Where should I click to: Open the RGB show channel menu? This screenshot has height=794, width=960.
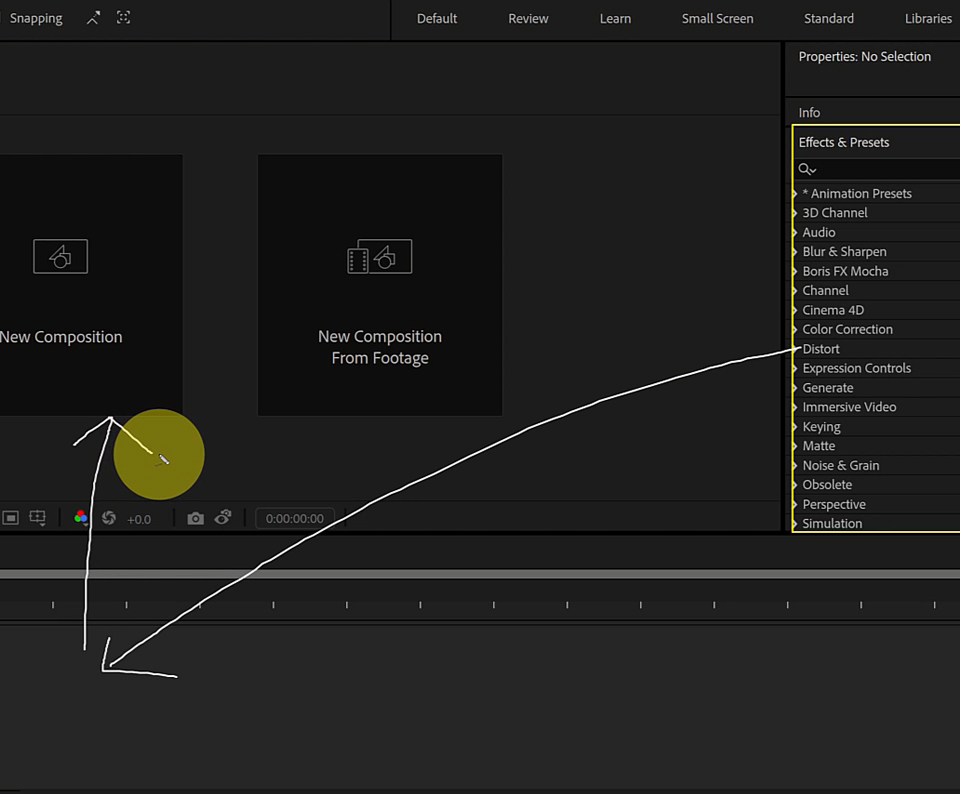click(81, 518)
